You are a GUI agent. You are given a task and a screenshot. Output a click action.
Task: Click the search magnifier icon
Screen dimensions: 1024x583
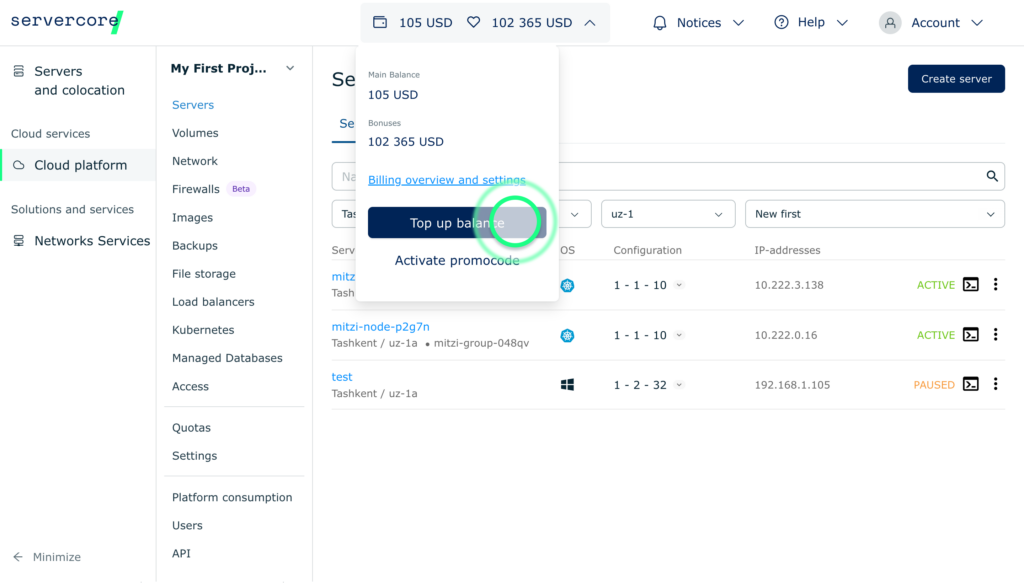991,176
